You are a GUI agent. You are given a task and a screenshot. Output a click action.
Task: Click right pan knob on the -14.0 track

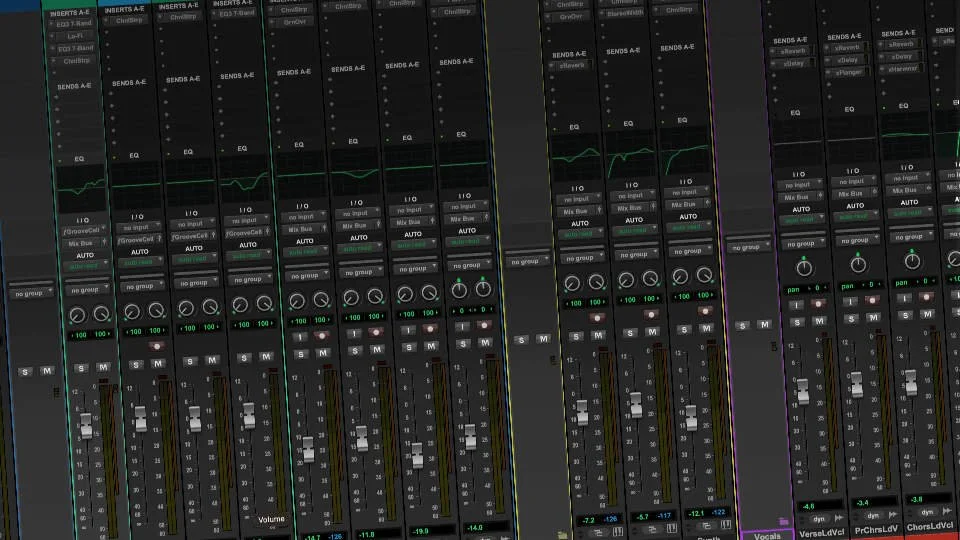tap(483, 289)
